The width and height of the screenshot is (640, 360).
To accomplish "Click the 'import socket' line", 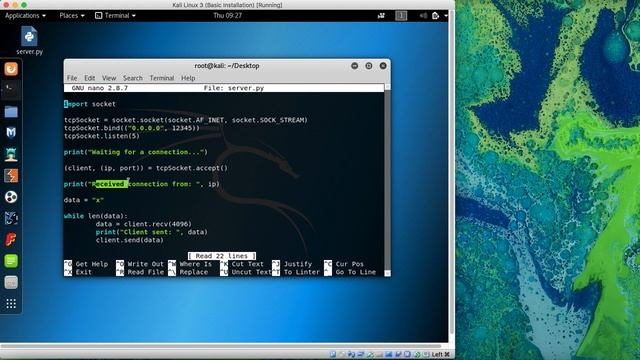I will click(90, 104).
